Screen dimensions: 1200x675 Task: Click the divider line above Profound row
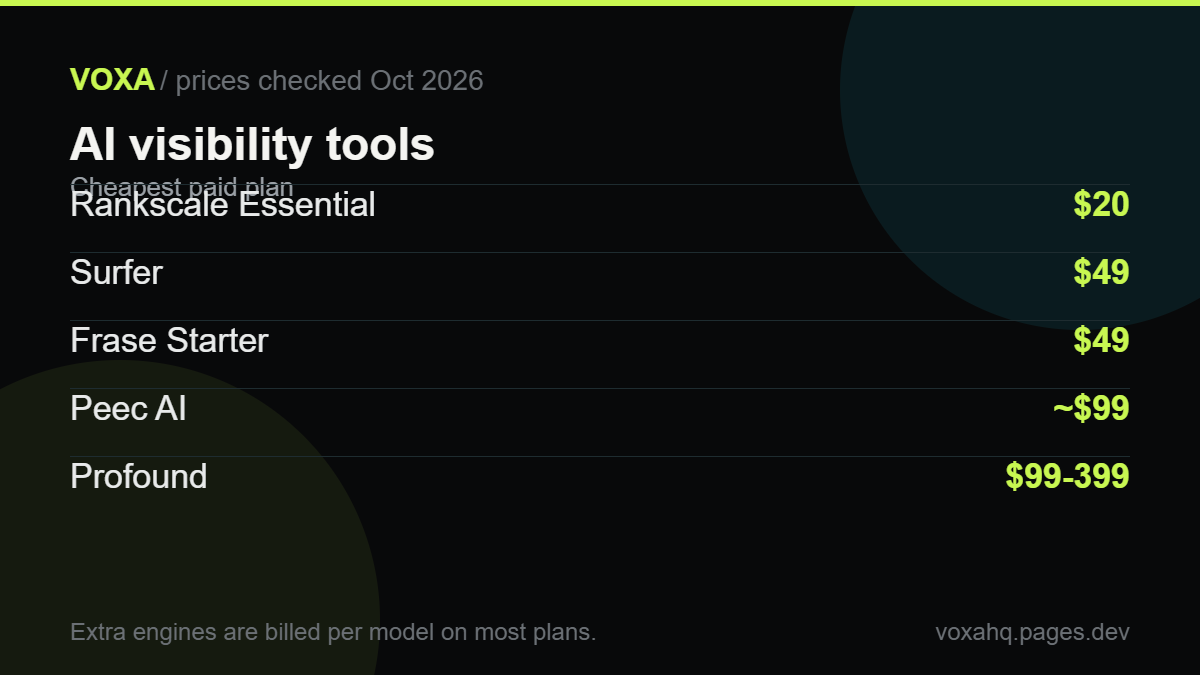click(600, 456)
